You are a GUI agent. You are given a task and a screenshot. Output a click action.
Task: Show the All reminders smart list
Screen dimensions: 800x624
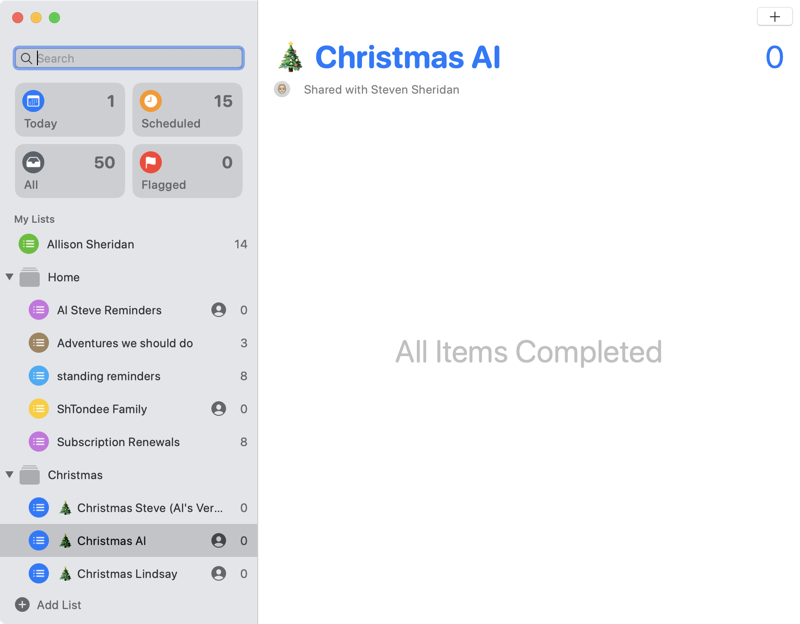tap(70, 171)
